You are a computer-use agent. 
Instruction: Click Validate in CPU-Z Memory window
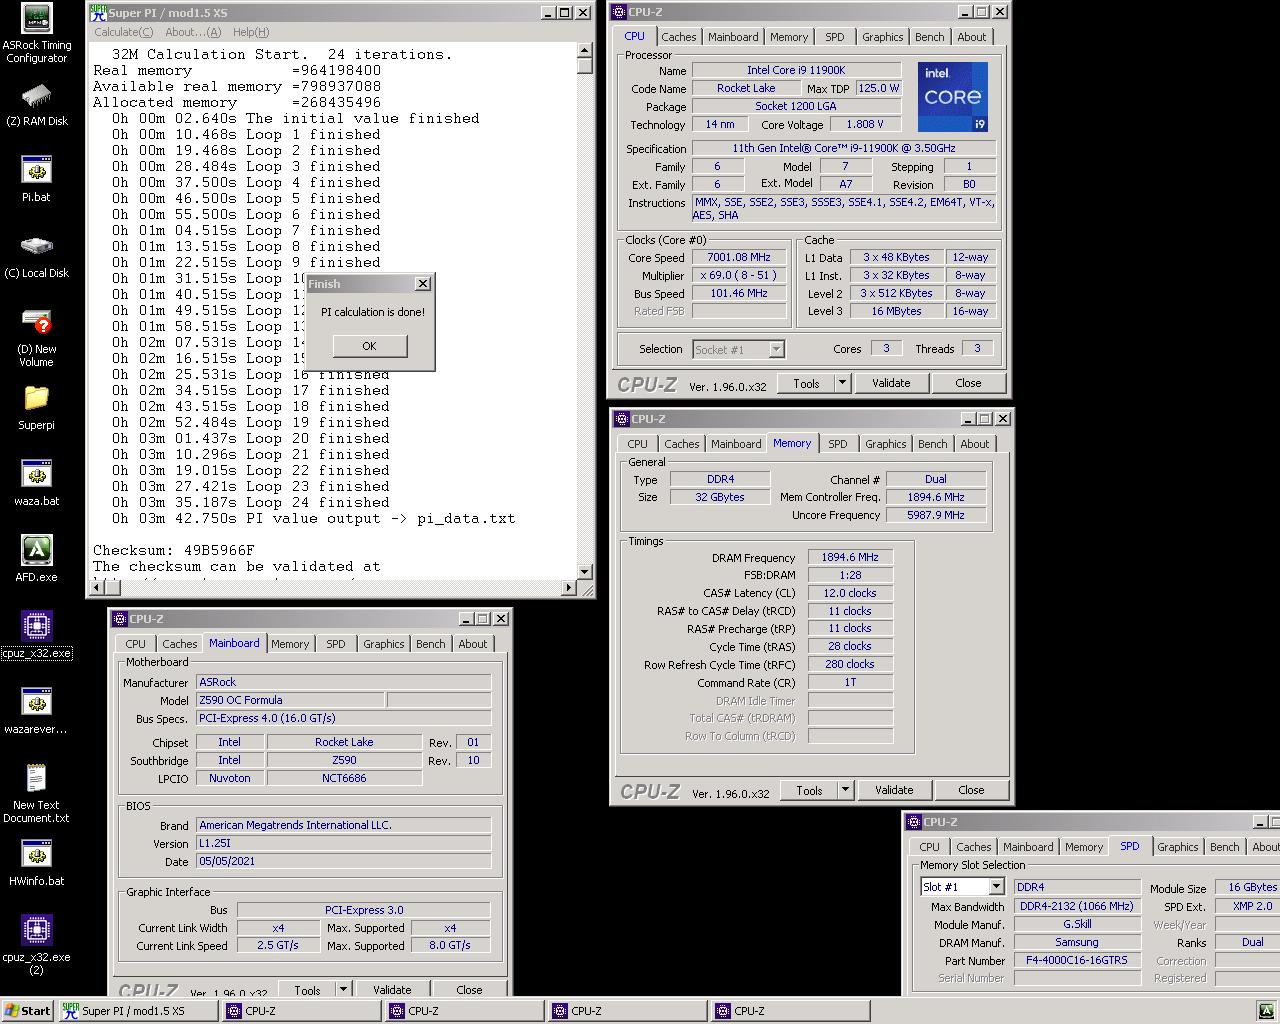[894, 790]
